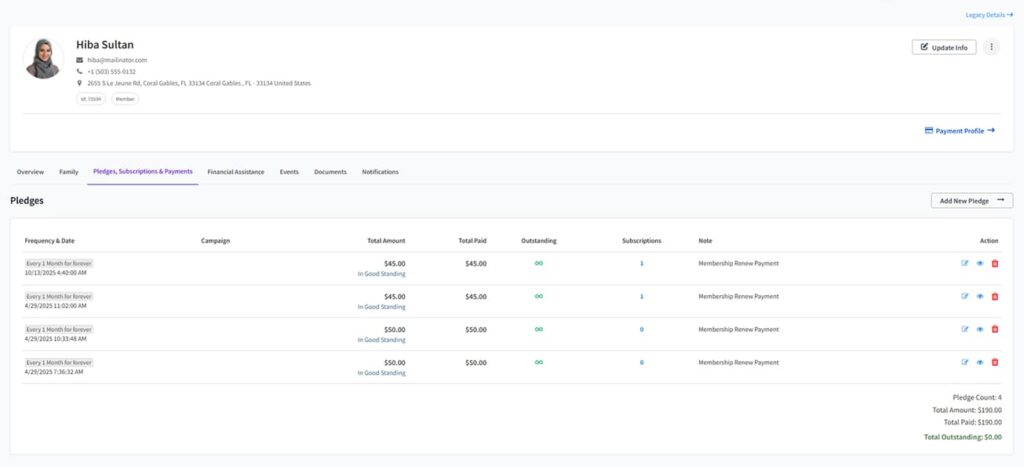Open subscriptions count 1 for 4/29/2025 11:02:00 AM pledge
The image size is (1024, 467).
(641, 296)
